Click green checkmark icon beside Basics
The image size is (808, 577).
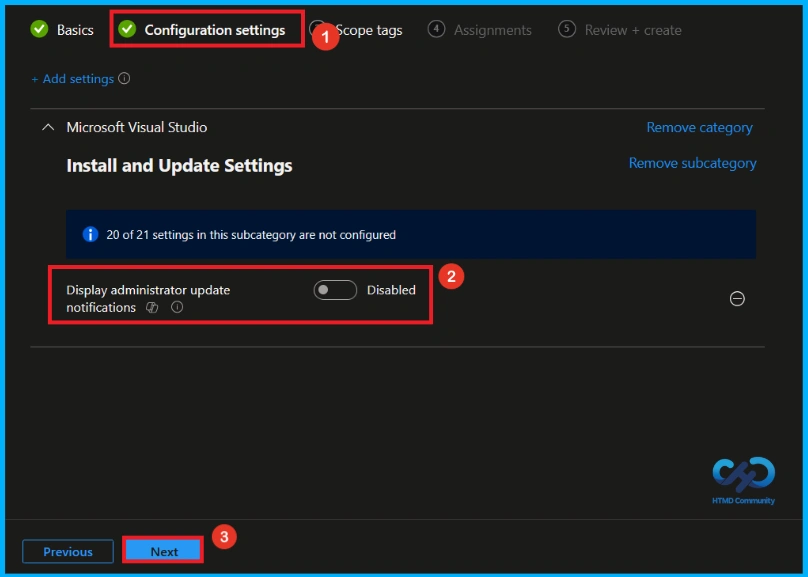pos(39,29)
